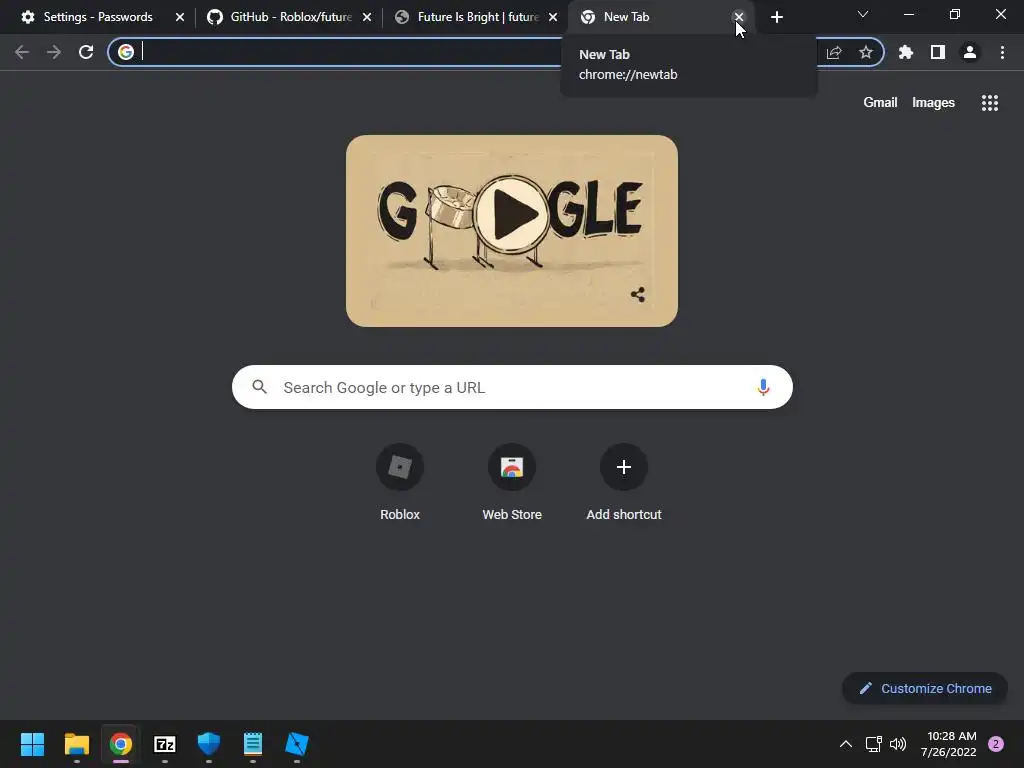
Task: Close the Settings - Passwords tab
Action: (180, 17)
